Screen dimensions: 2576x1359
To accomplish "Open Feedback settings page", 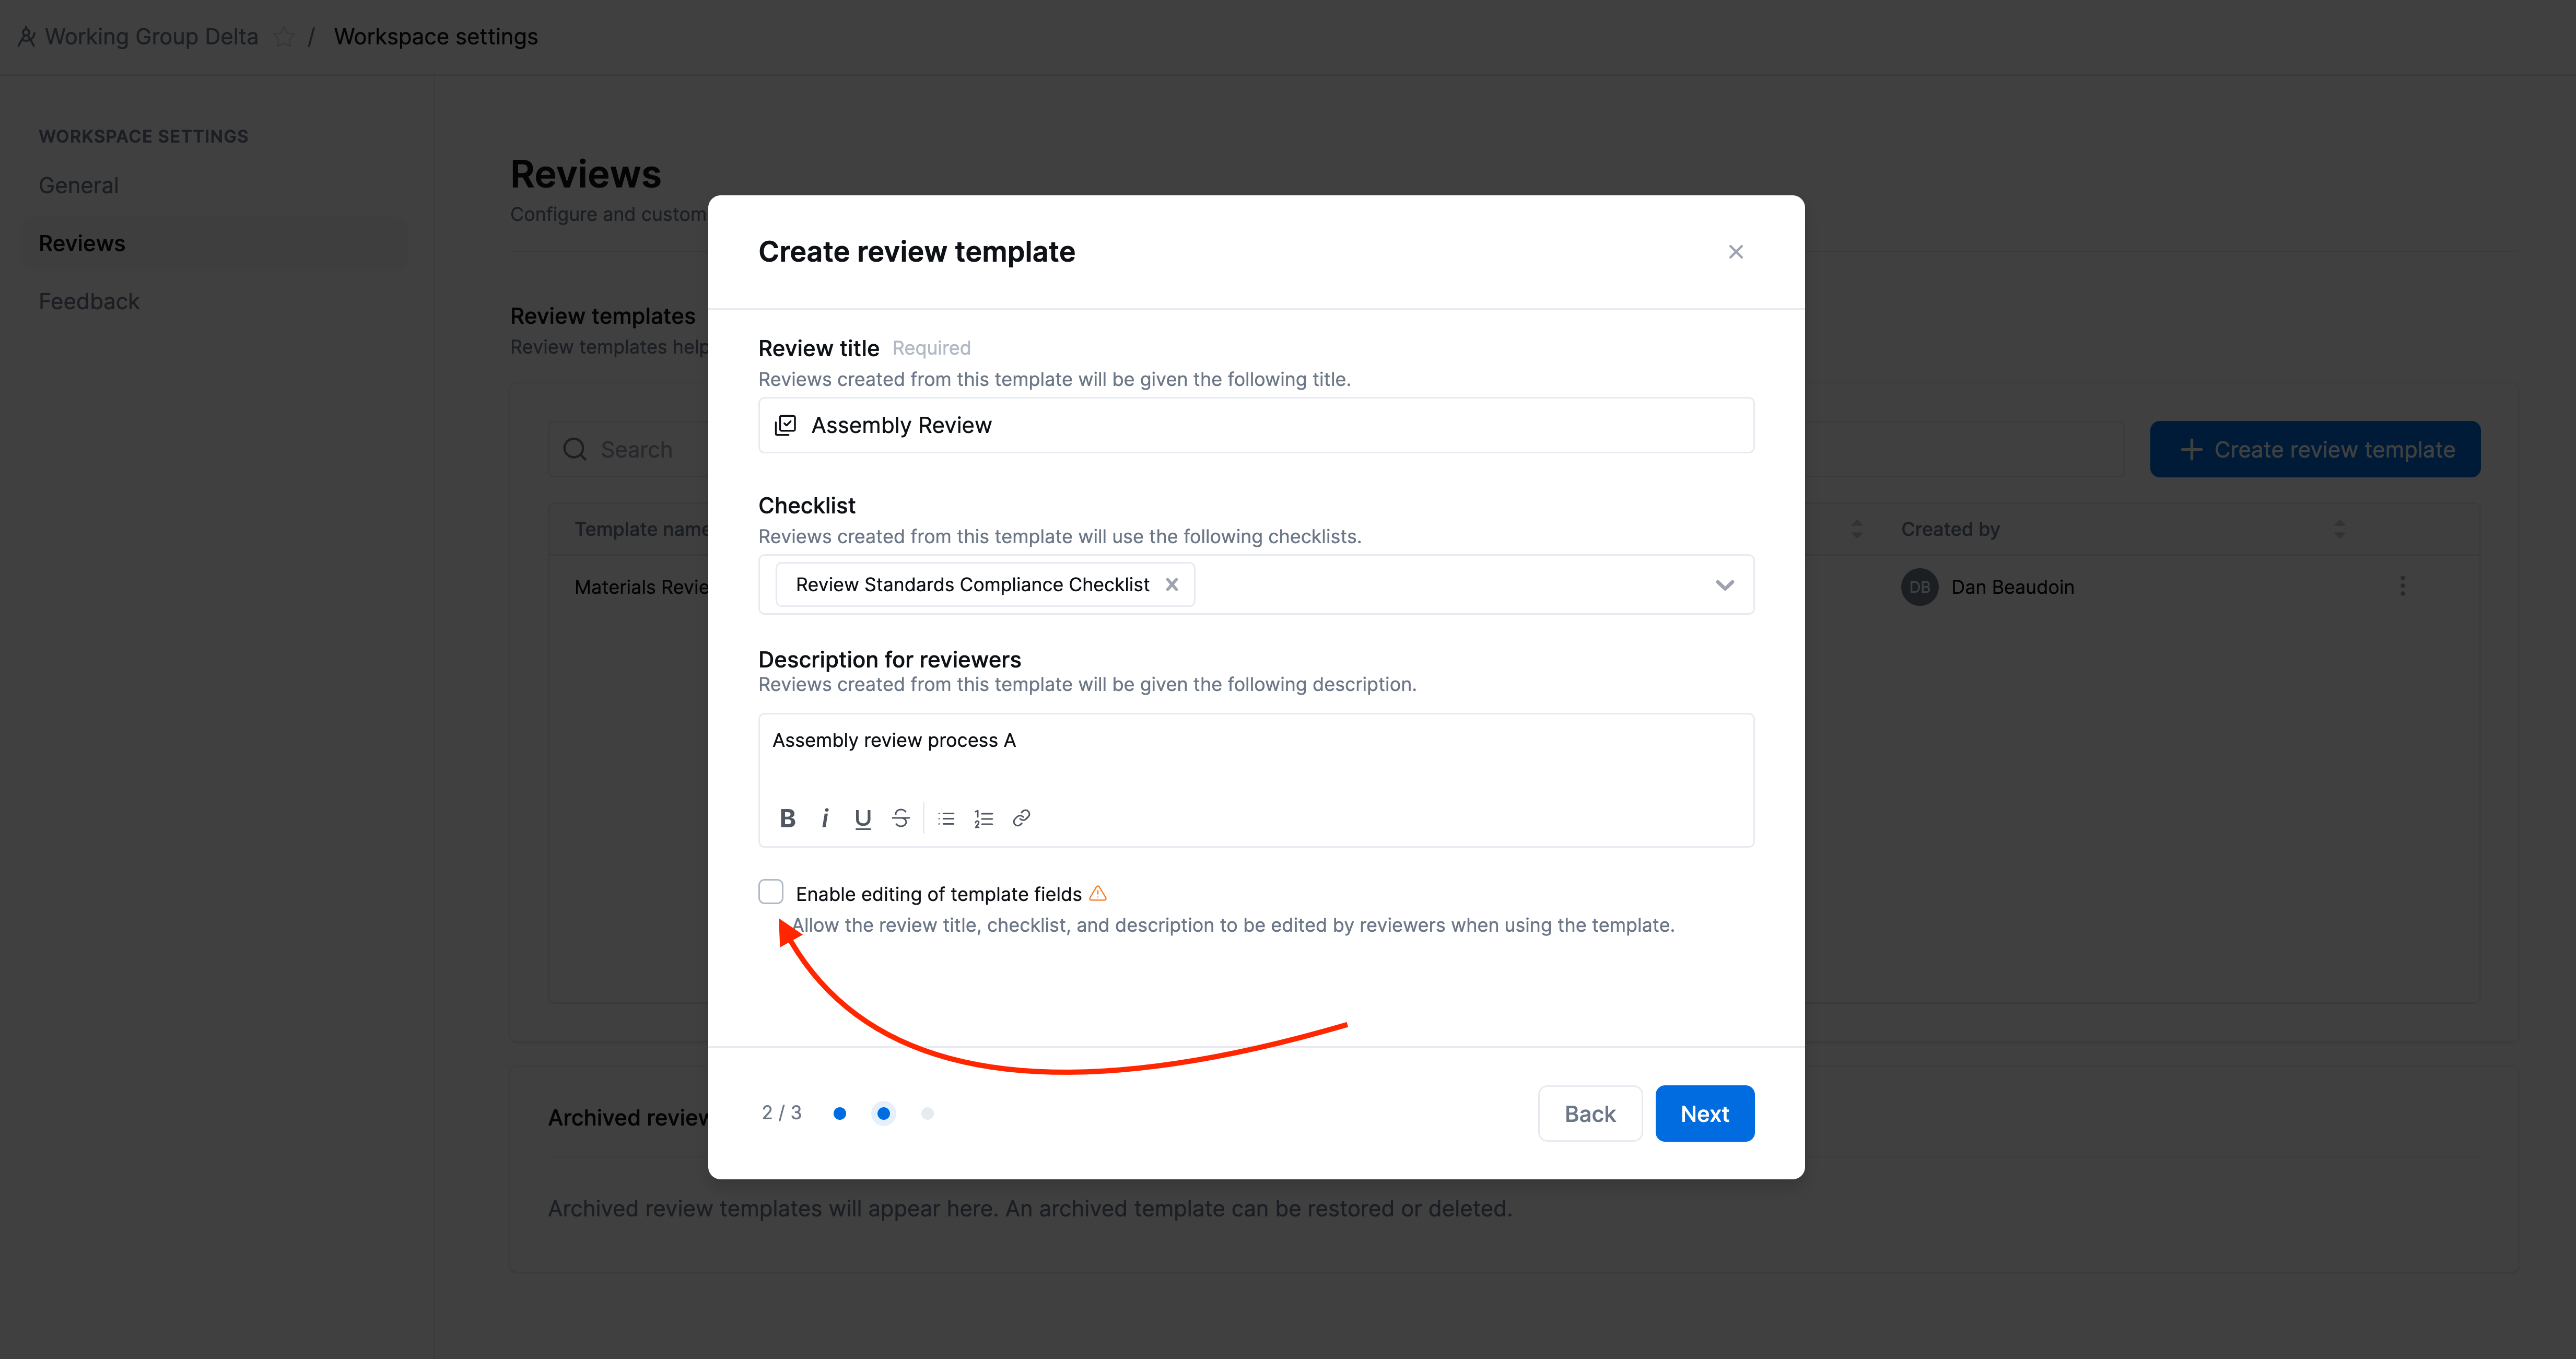I will click(x=89, y=301).
